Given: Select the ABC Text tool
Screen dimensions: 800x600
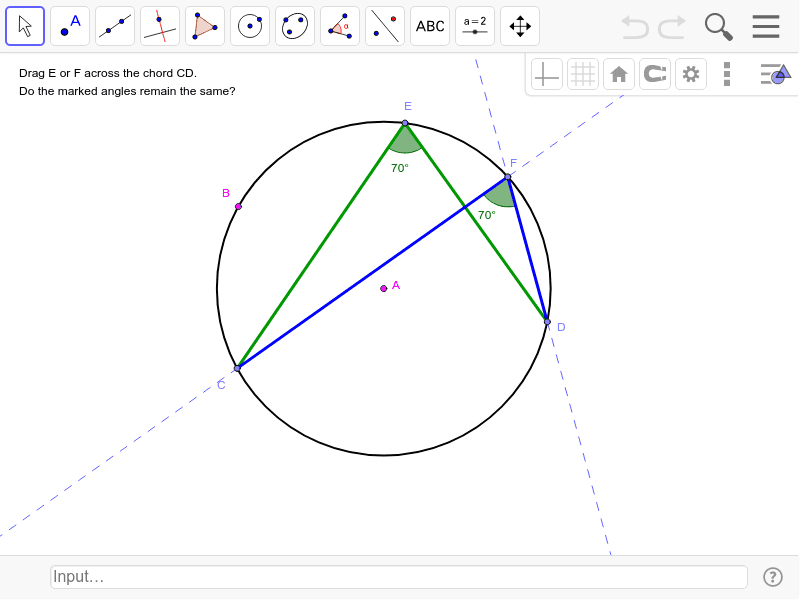Looking at the screenshot, I should [x=430, y=26].
